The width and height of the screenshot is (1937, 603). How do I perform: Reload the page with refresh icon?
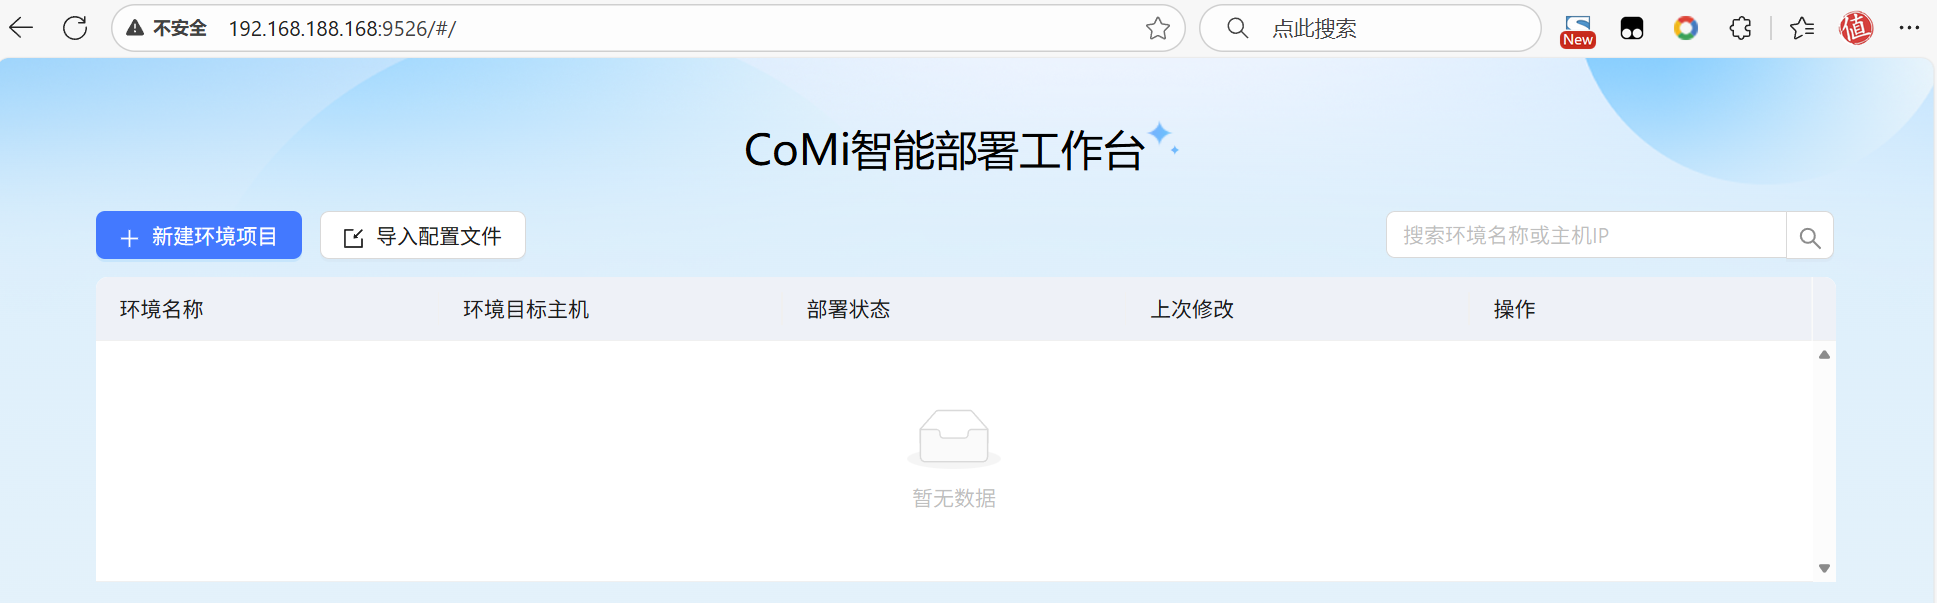click(75, 28)
